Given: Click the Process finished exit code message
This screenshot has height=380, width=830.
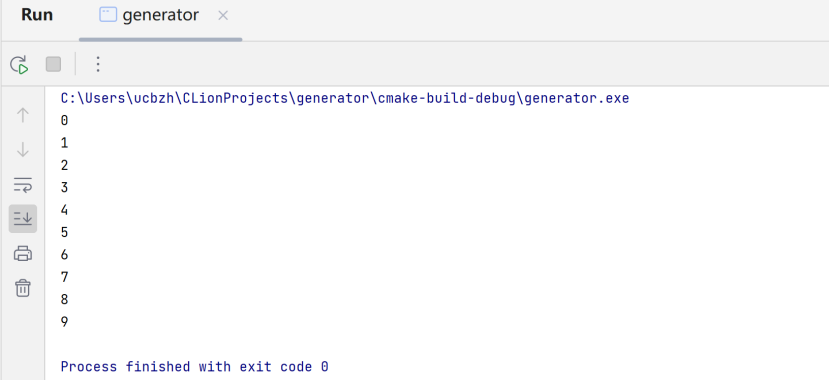Looking at the screenshot, I should pos(195,366).
